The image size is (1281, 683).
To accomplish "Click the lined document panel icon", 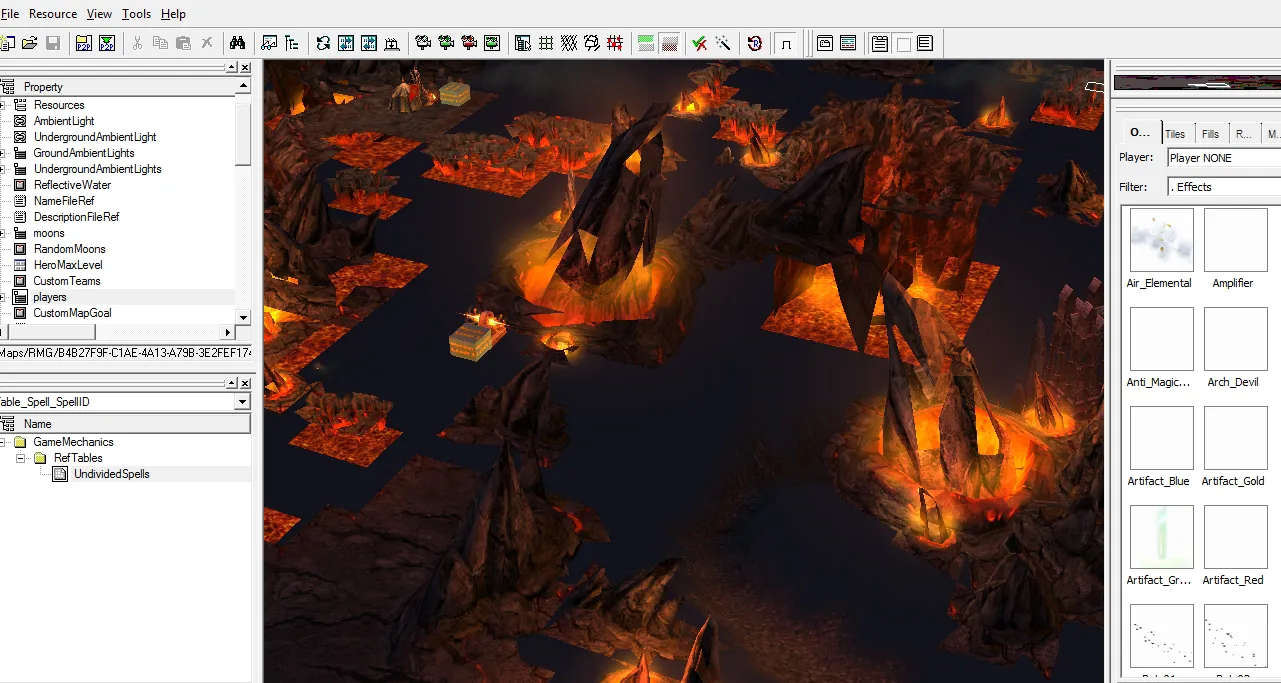I will coord(925,43).
